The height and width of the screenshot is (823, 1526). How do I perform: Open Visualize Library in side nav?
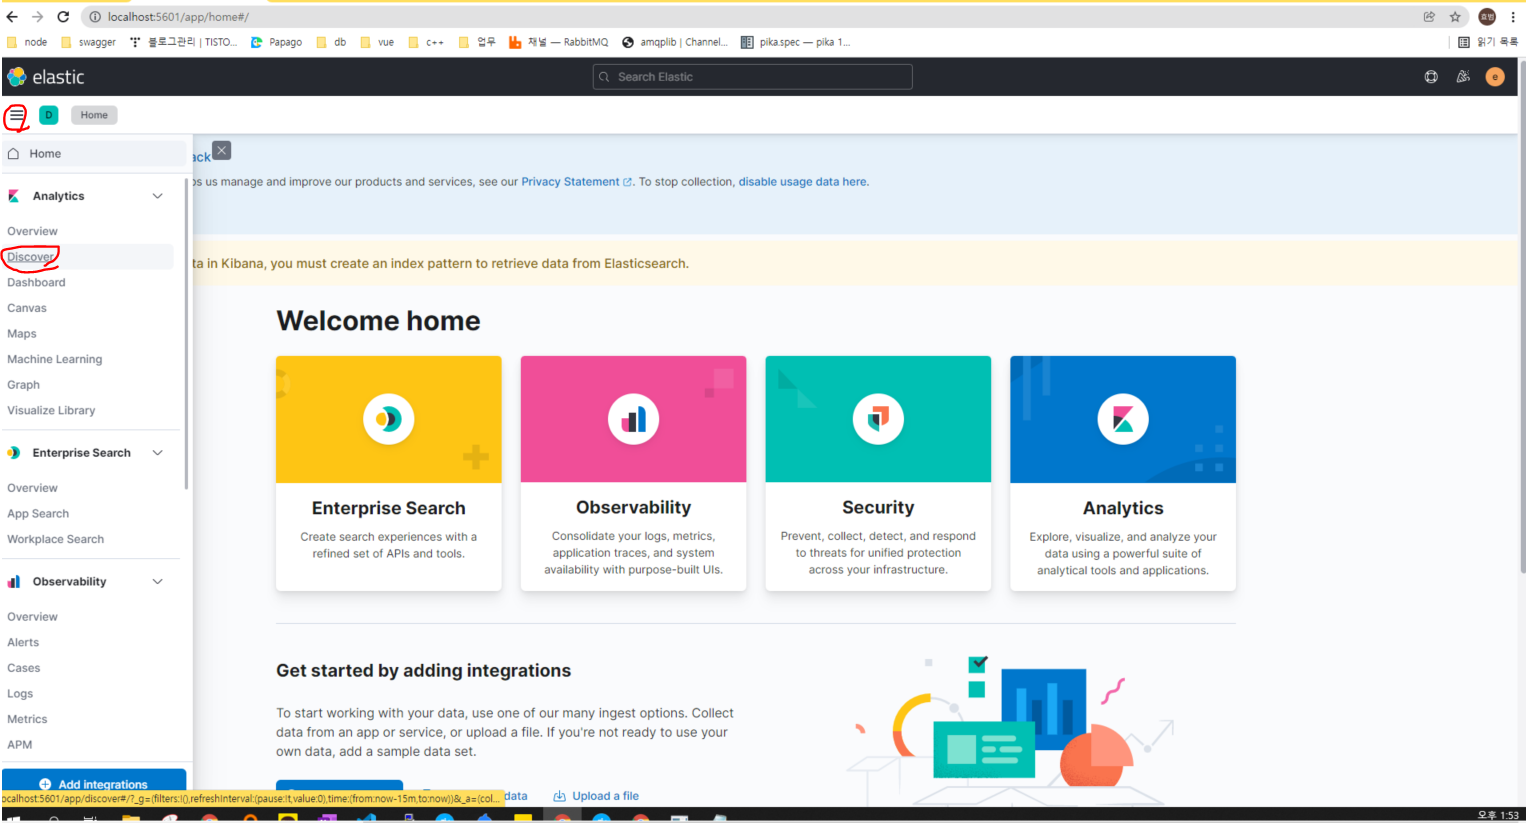[x=51, y=411]
